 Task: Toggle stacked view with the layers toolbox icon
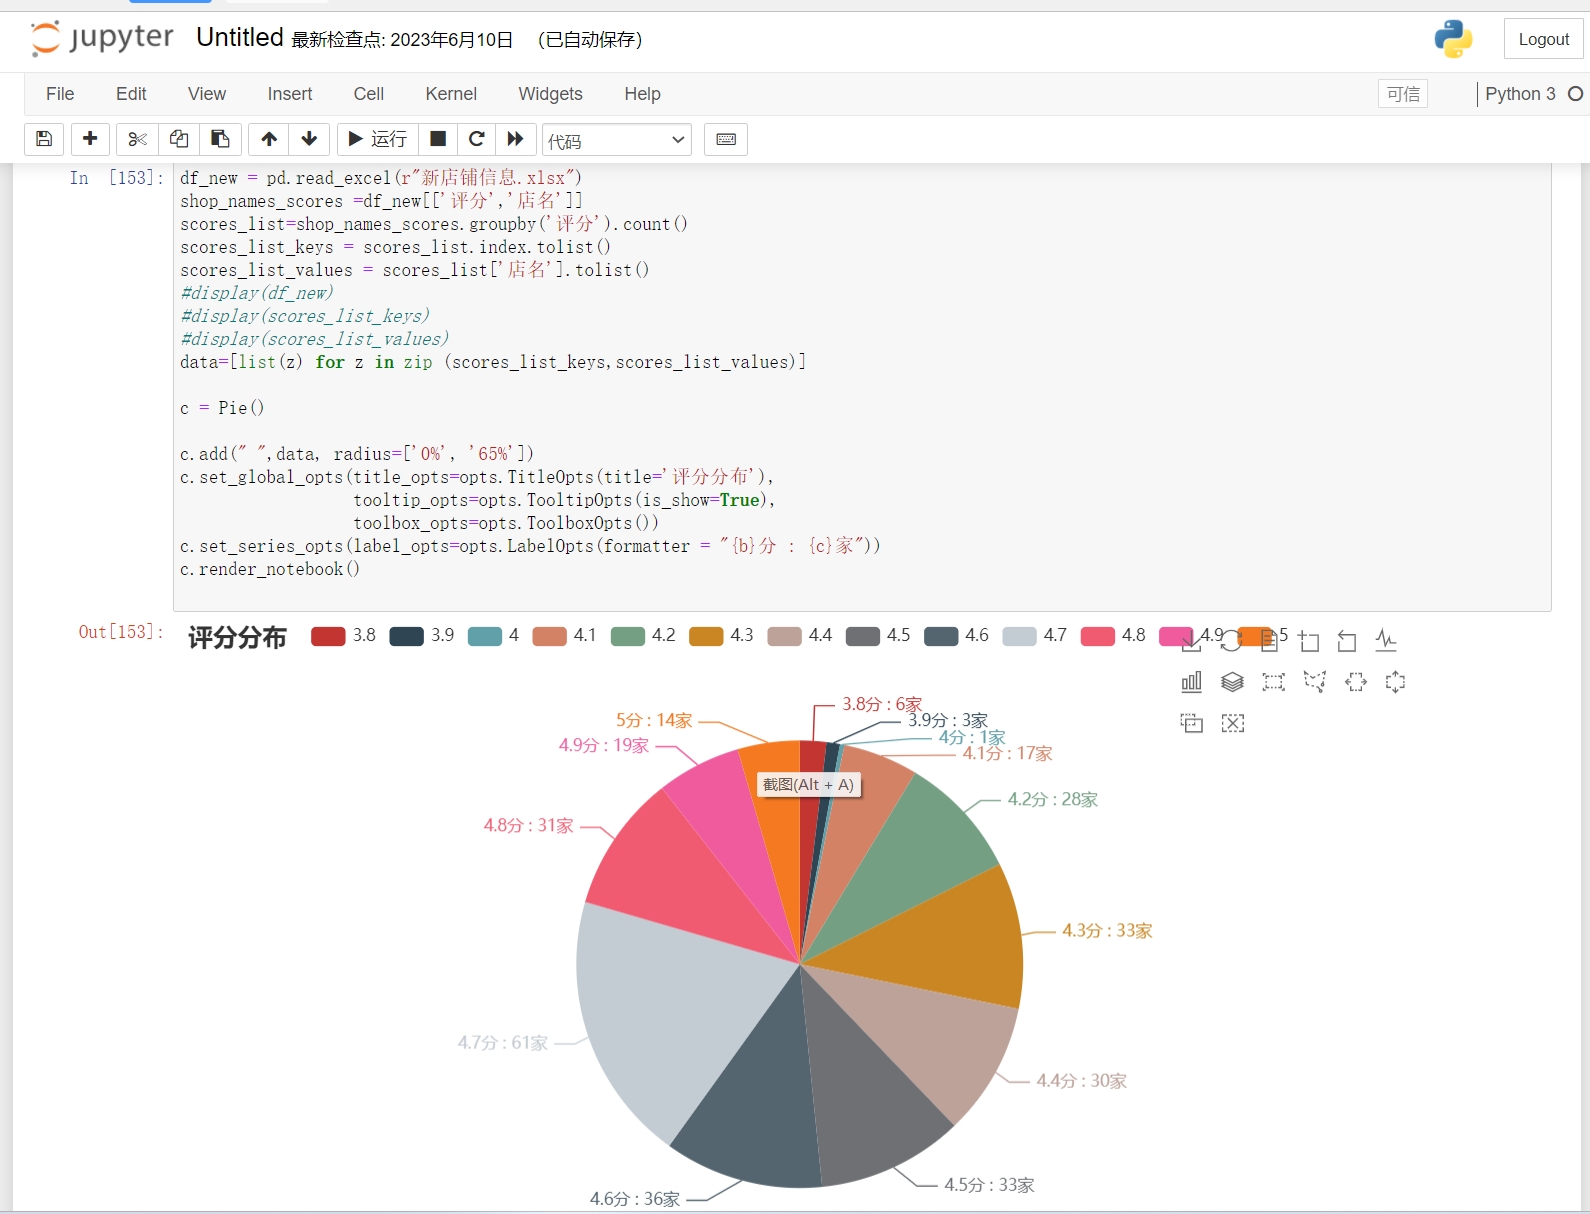pos(1232,682)
